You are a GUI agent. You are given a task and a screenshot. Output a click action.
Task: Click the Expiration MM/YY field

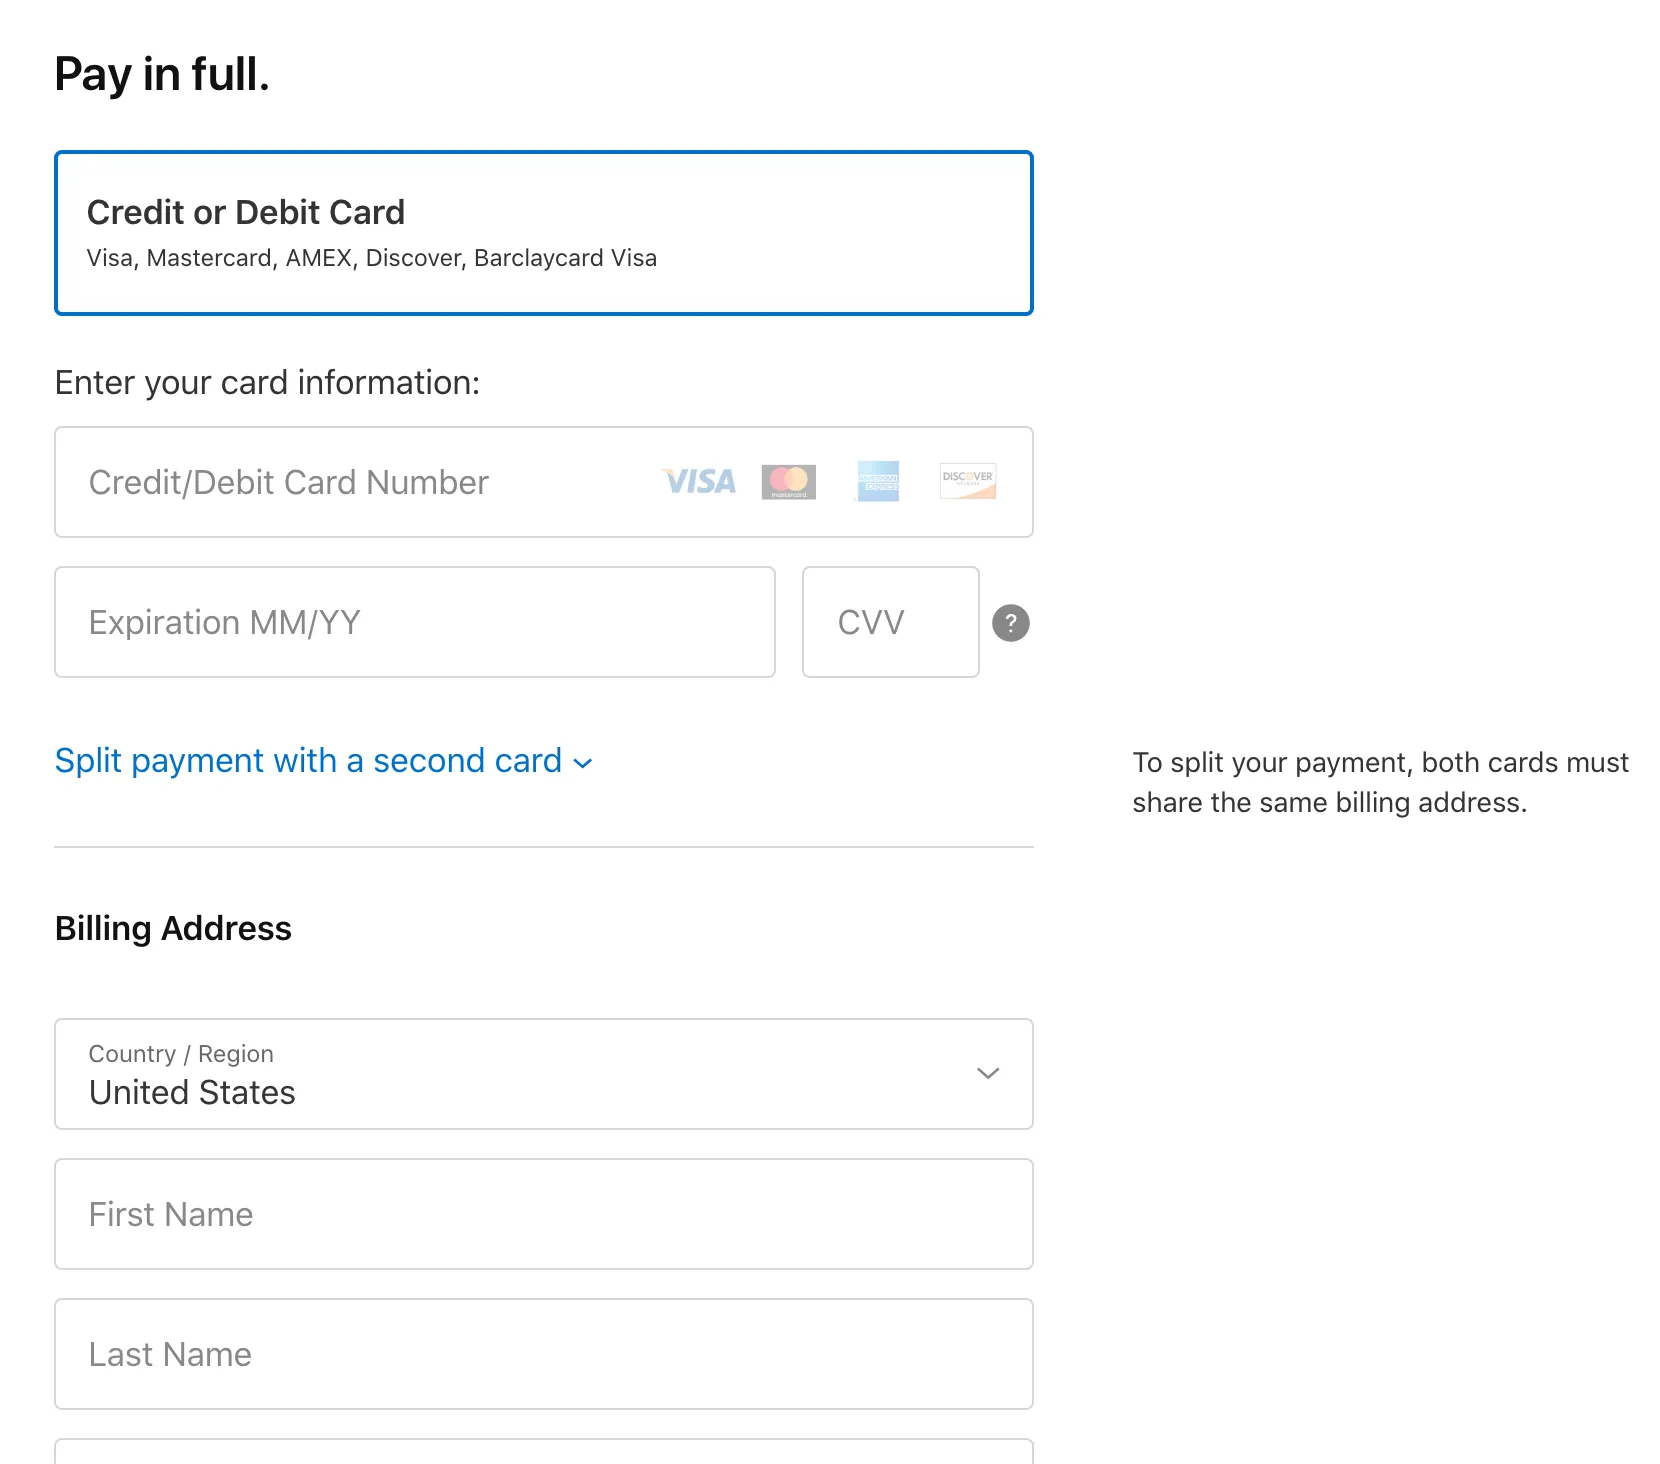coord(414,622)
